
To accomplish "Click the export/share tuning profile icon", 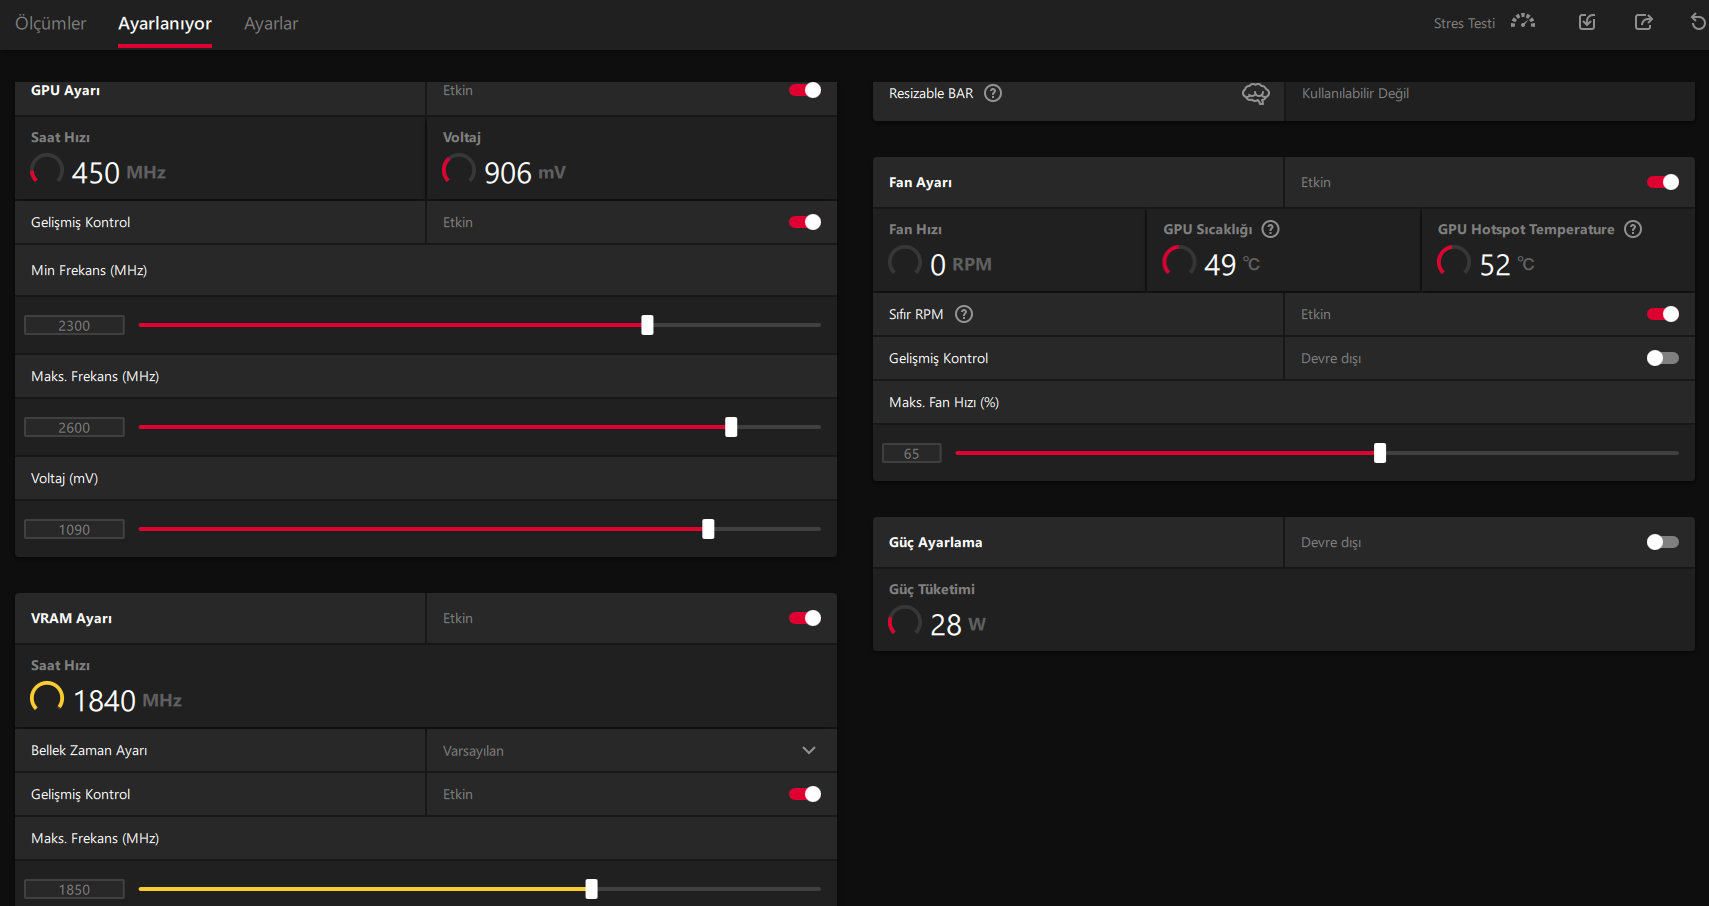I will [x=1643, y=22].
